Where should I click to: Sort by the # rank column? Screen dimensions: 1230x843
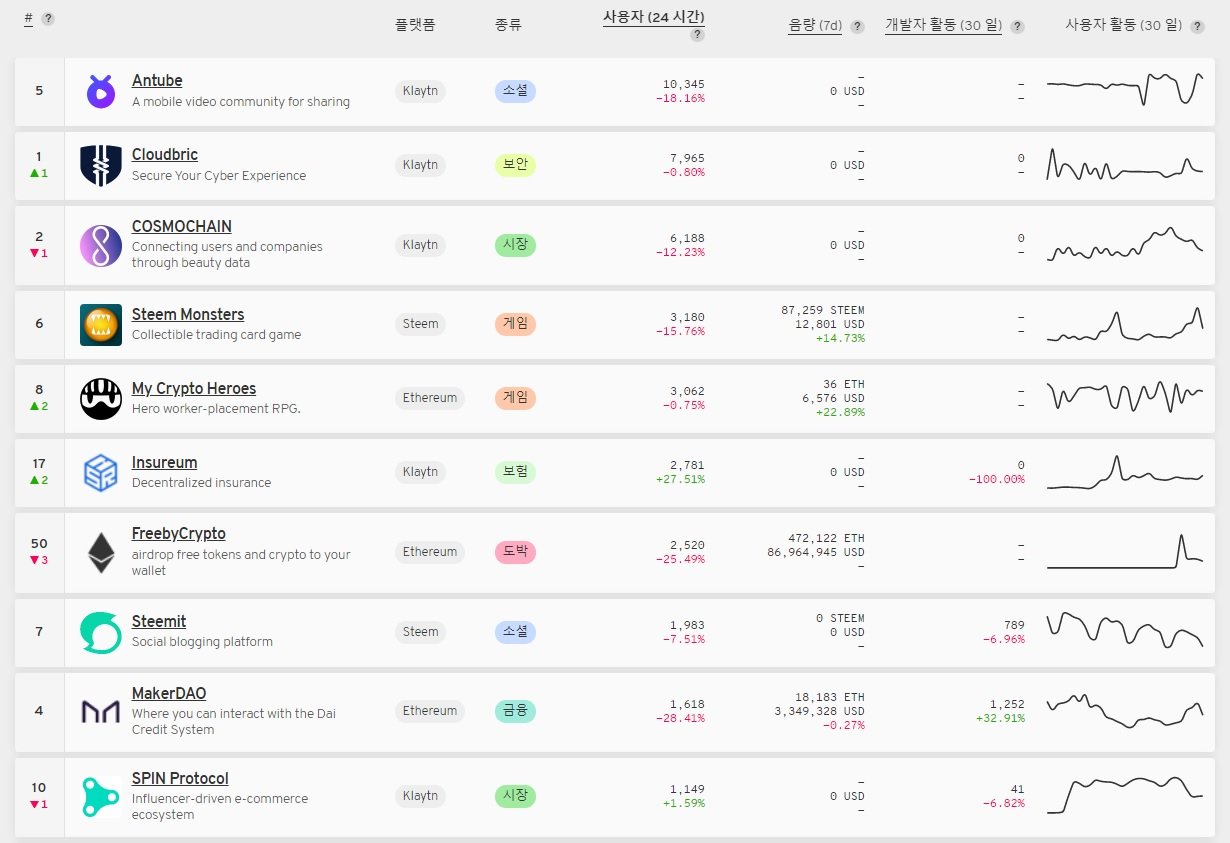pos(29,19)
